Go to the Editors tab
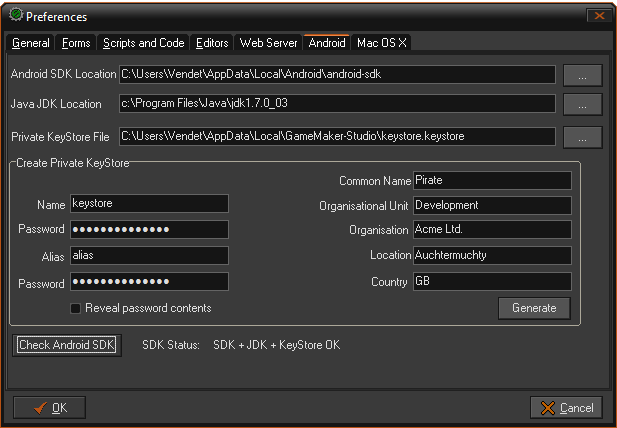 pos(212,43)
